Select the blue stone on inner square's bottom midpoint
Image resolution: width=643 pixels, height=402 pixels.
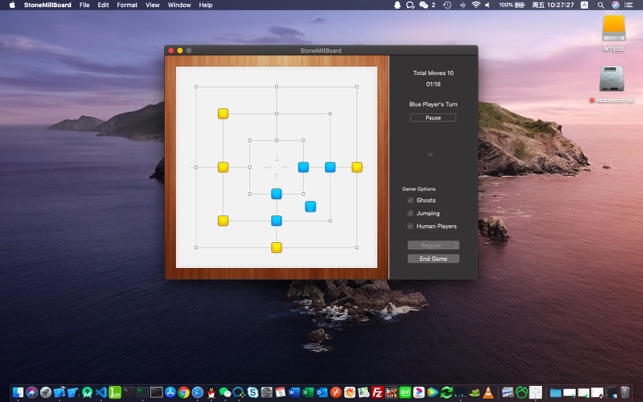click(276, 194)
